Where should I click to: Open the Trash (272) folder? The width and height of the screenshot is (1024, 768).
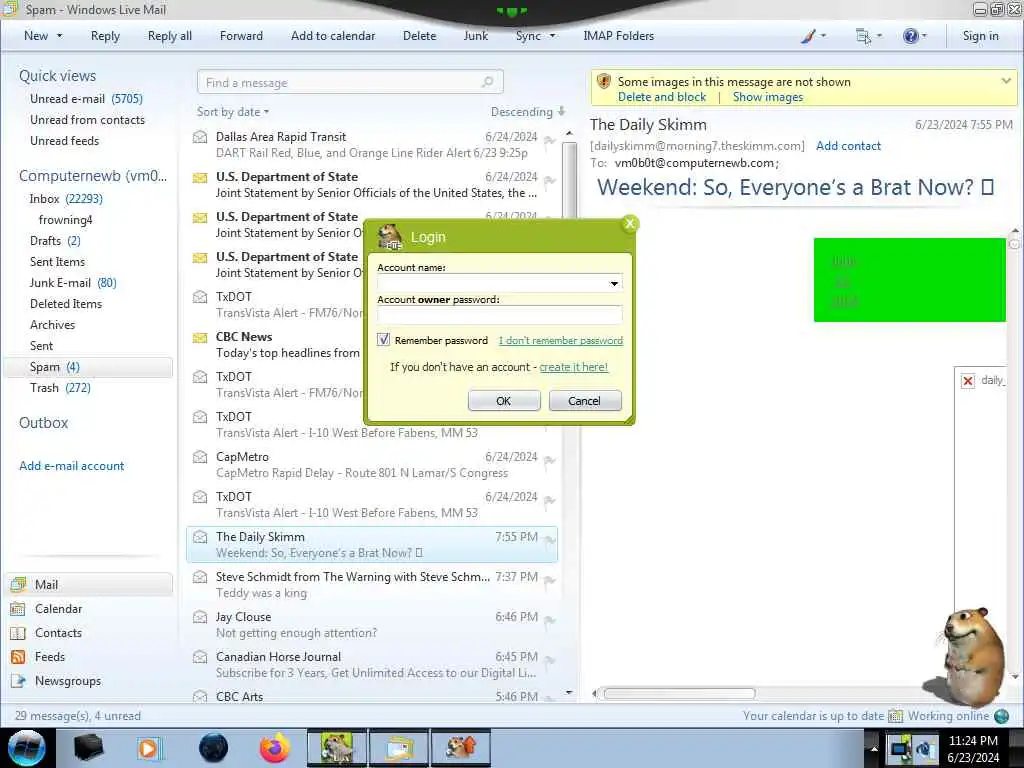point(60,388)
